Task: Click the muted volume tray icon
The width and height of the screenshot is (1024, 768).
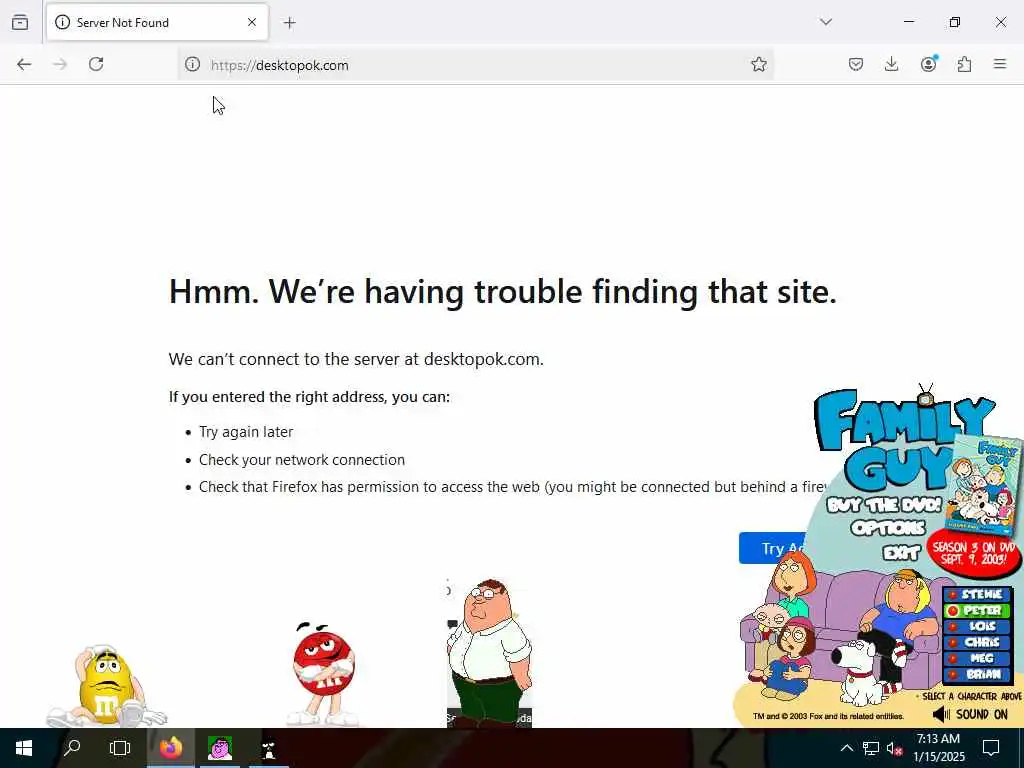Action: pos(894,748)
